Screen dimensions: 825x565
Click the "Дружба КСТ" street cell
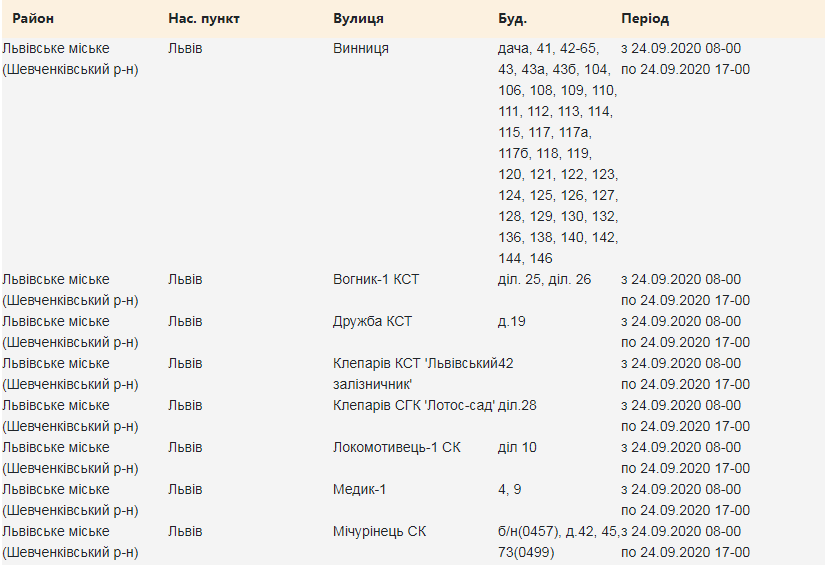(372, 321)
